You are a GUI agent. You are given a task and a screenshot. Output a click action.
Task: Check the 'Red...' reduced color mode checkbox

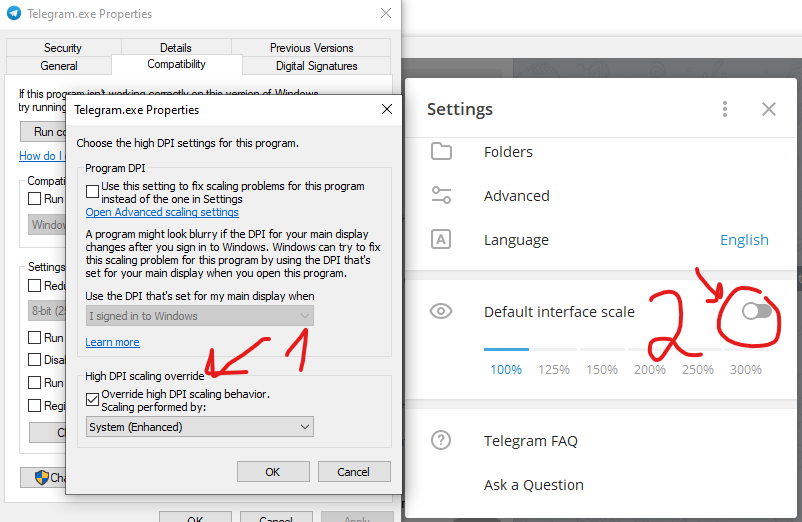[x=34, y=285]
